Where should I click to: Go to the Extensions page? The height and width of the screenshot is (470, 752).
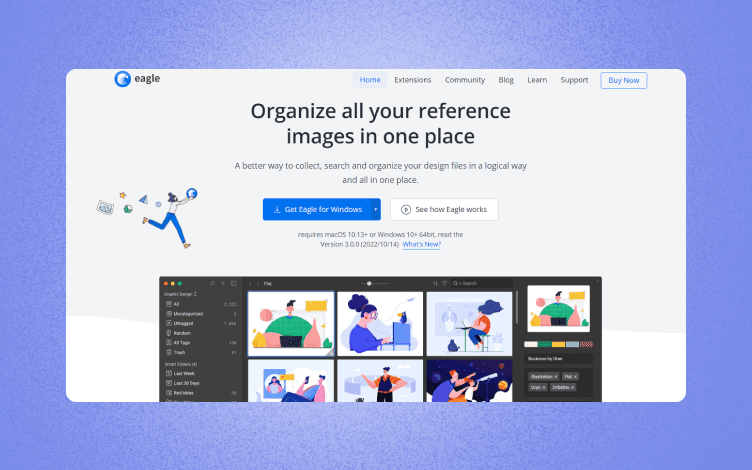[x=412, y=80]
